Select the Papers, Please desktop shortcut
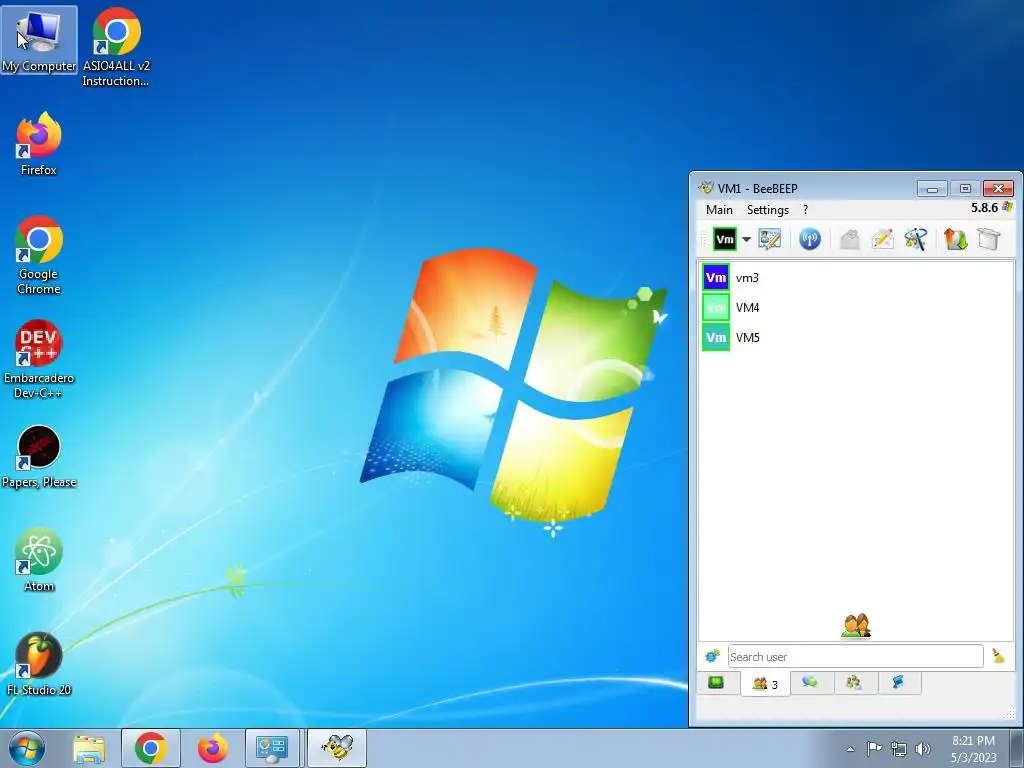Image resolution: width=1024 pixels, height=768 pixels. pyautogui.click(x=39, y=456)
